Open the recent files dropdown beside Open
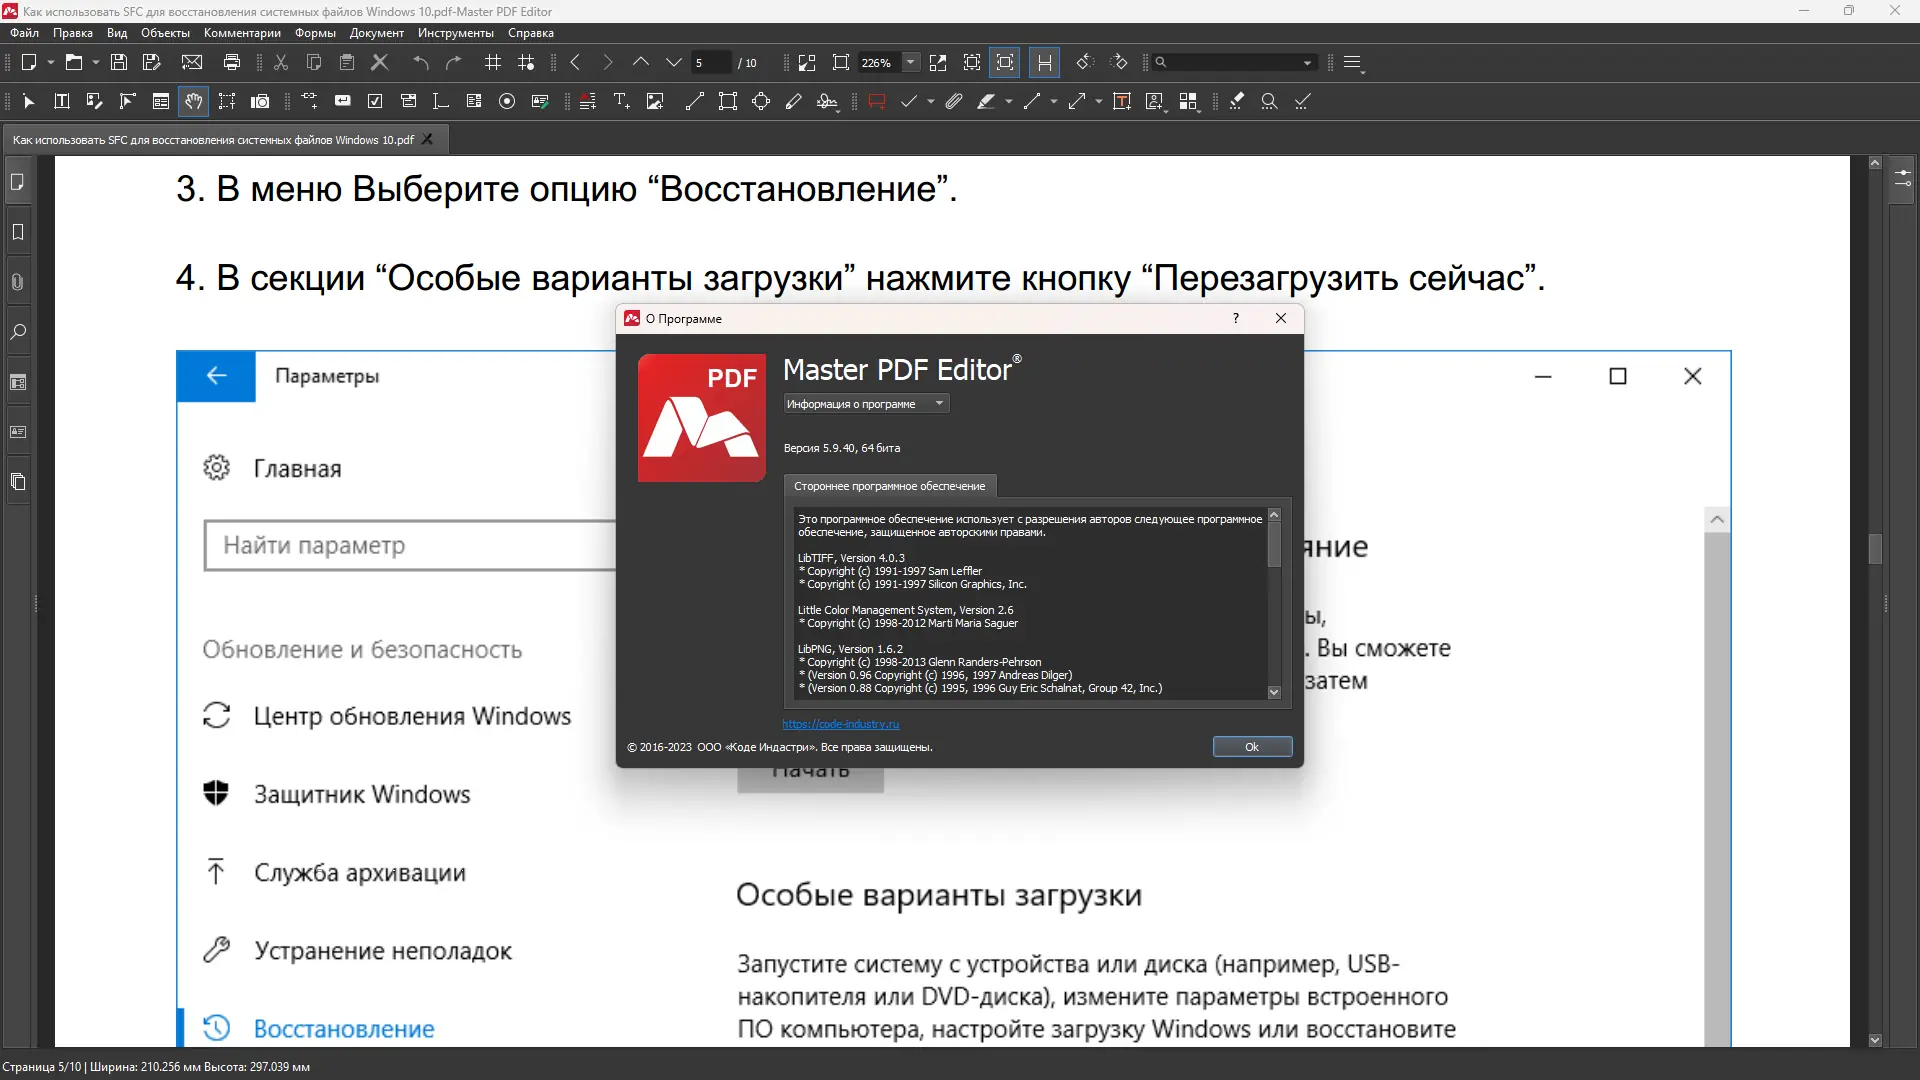This screenshot has width=1920, height=1080. coord(94,62)
